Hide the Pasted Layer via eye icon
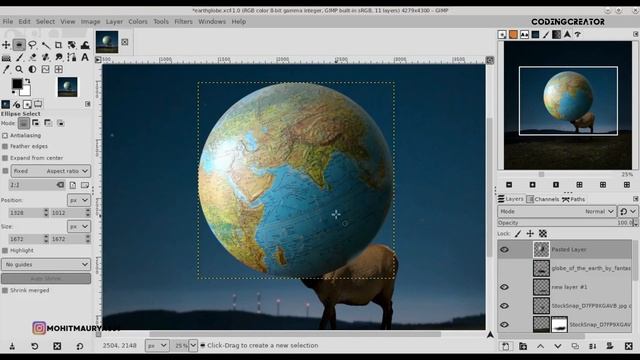640x360 pixels. click(x=504, y=249)
